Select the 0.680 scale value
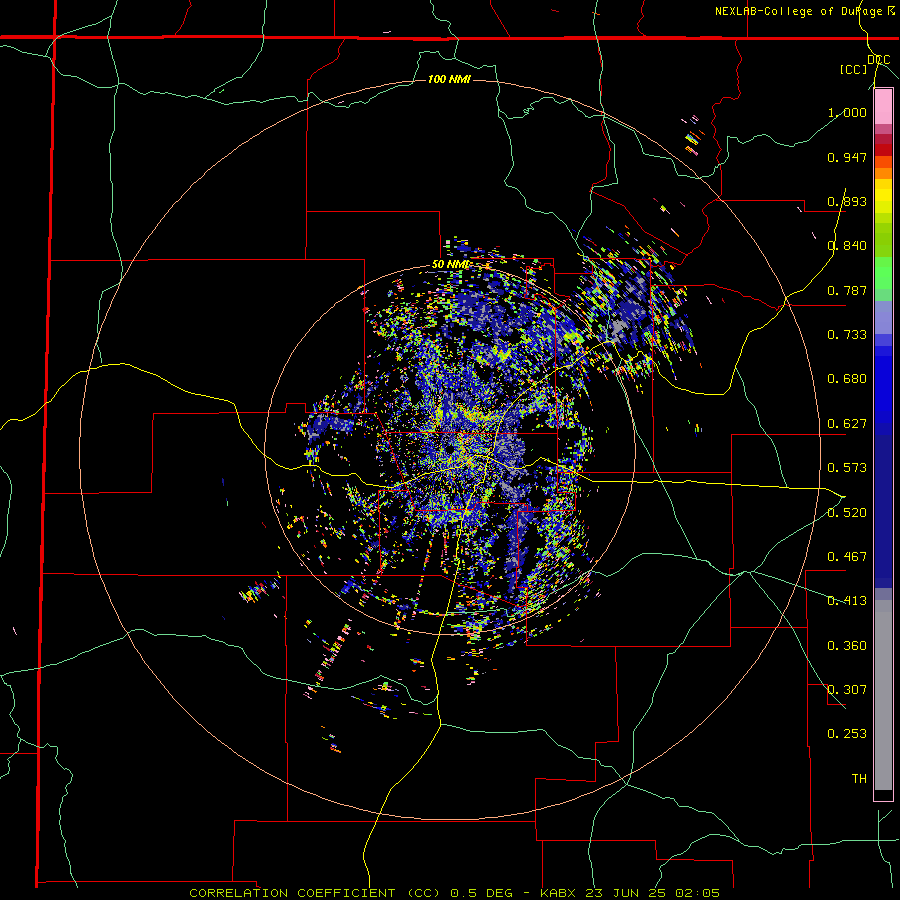The width and height of the screenshot is (900, 900). 847,379
